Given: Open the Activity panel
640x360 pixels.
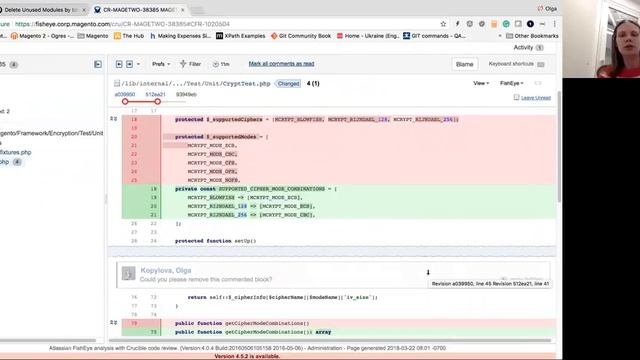Looking at the screenshot, I should pos(528,47).
